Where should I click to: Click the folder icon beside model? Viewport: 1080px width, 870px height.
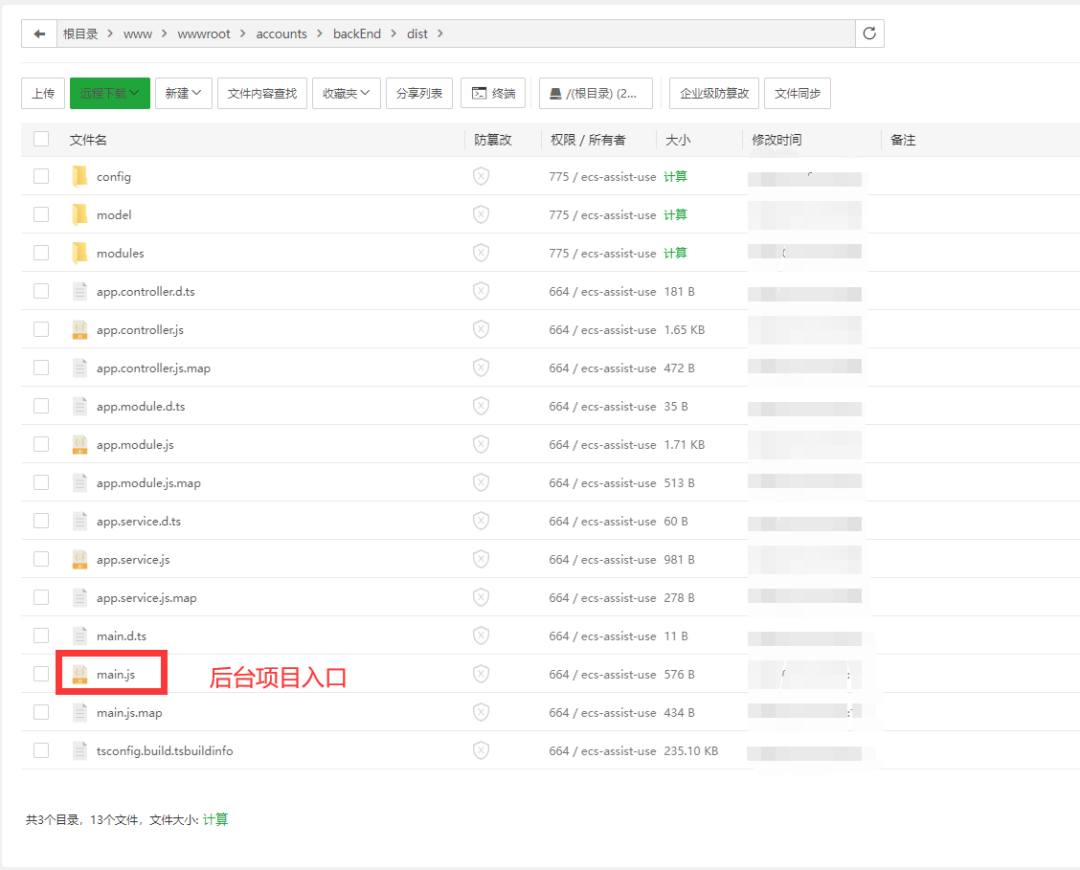pyautogui.click(x=79, y=214)
